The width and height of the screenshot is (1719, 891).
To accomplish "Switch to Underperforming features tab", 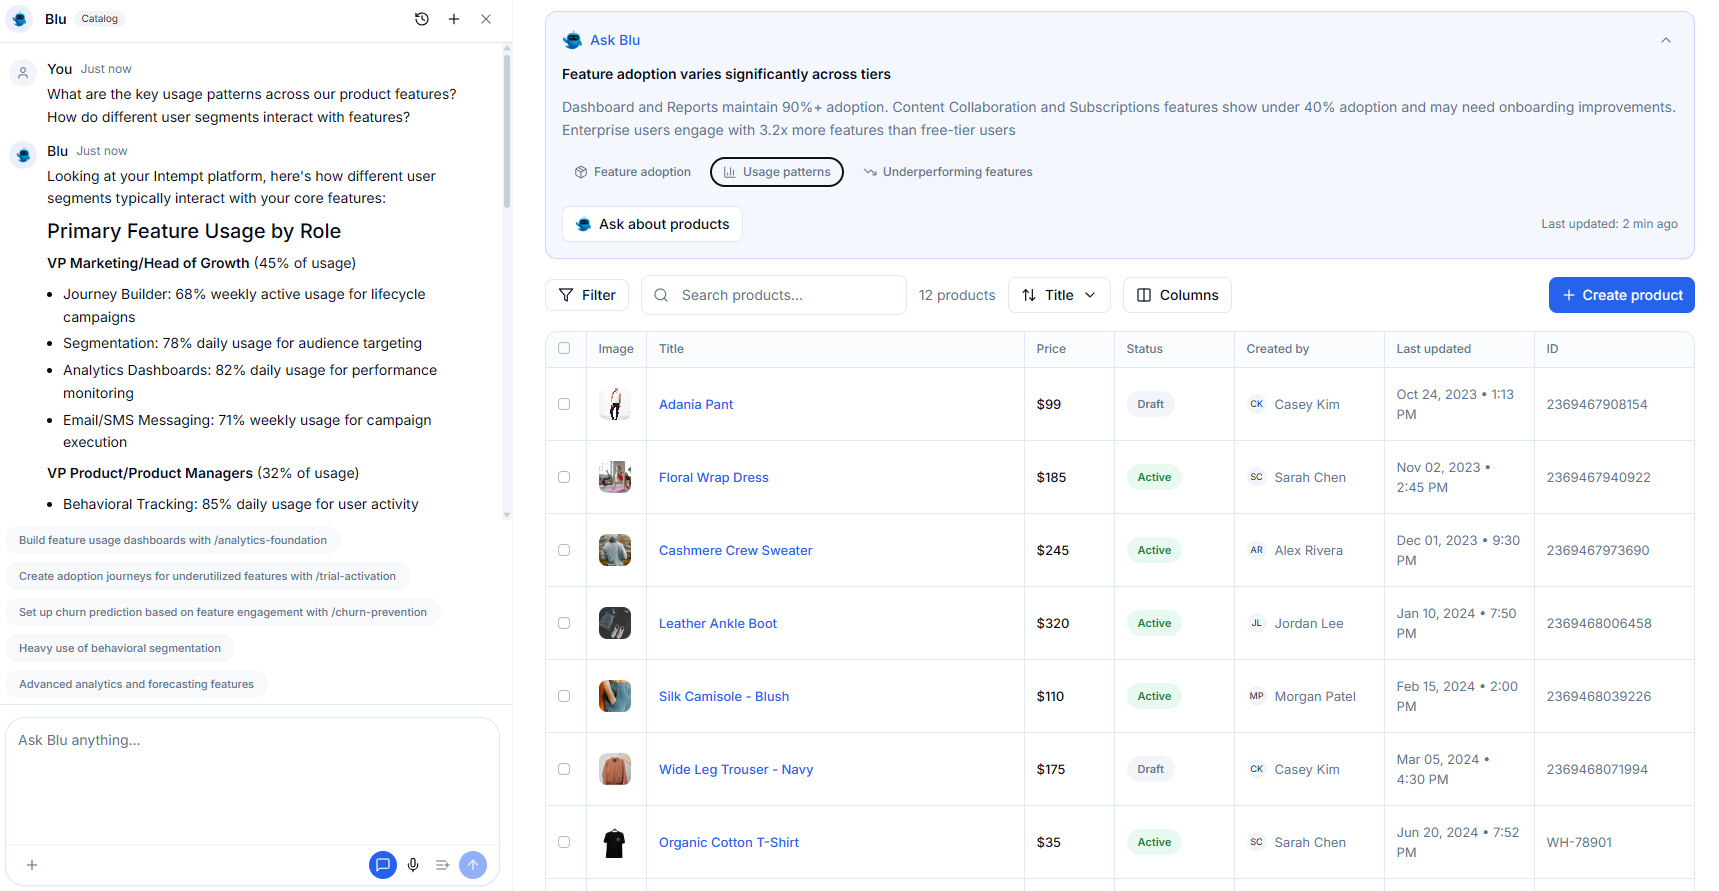I will (x=948, y=172).
